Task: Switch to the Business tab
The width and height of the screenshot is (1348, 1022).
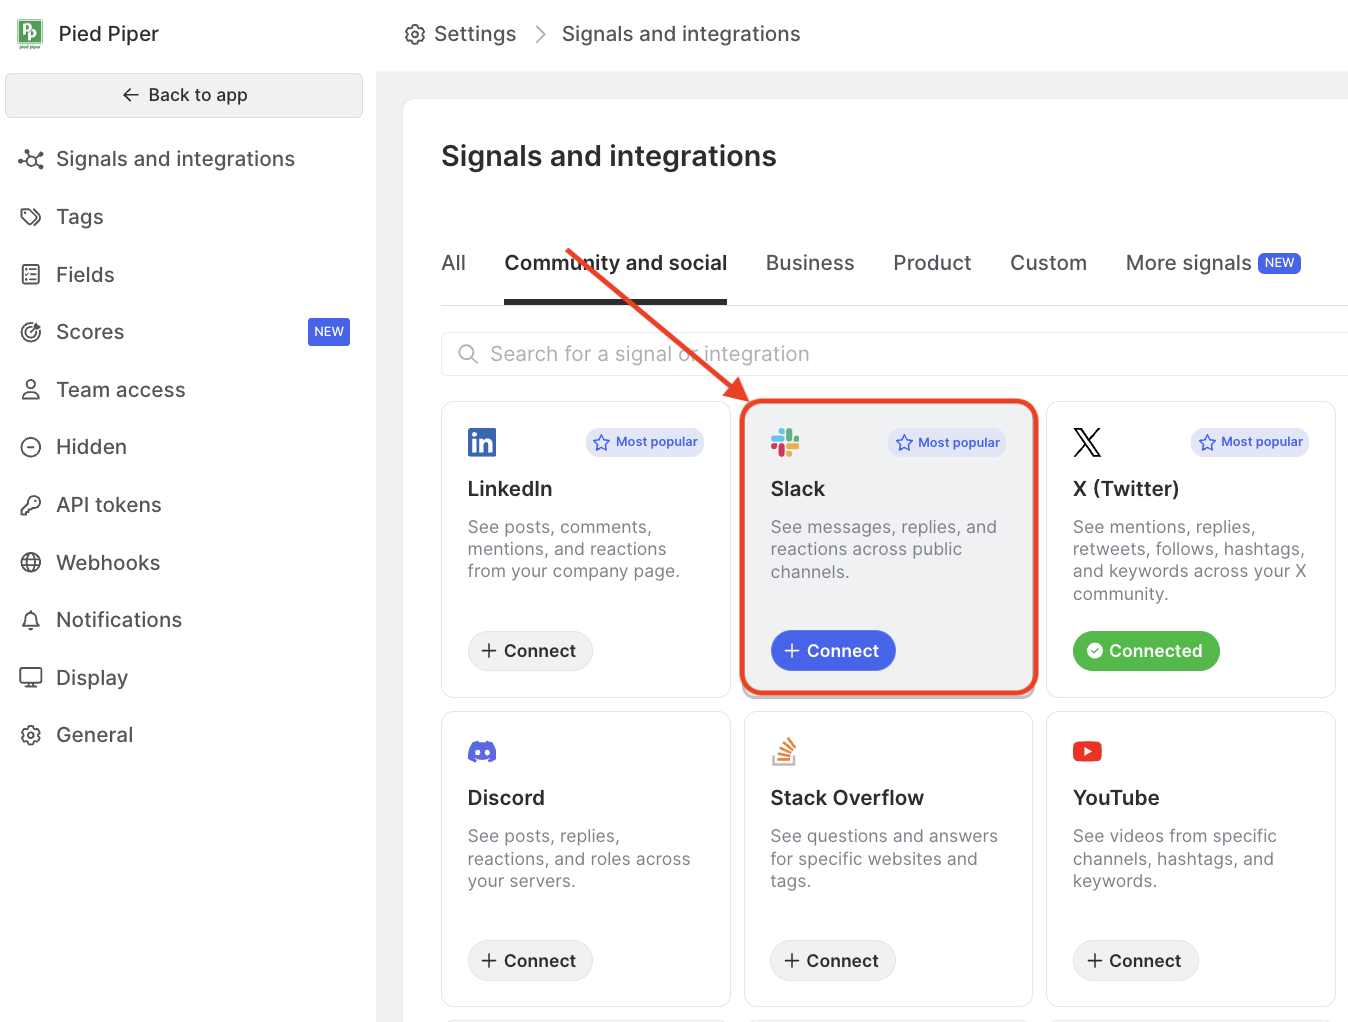Action: pos(810,263)
